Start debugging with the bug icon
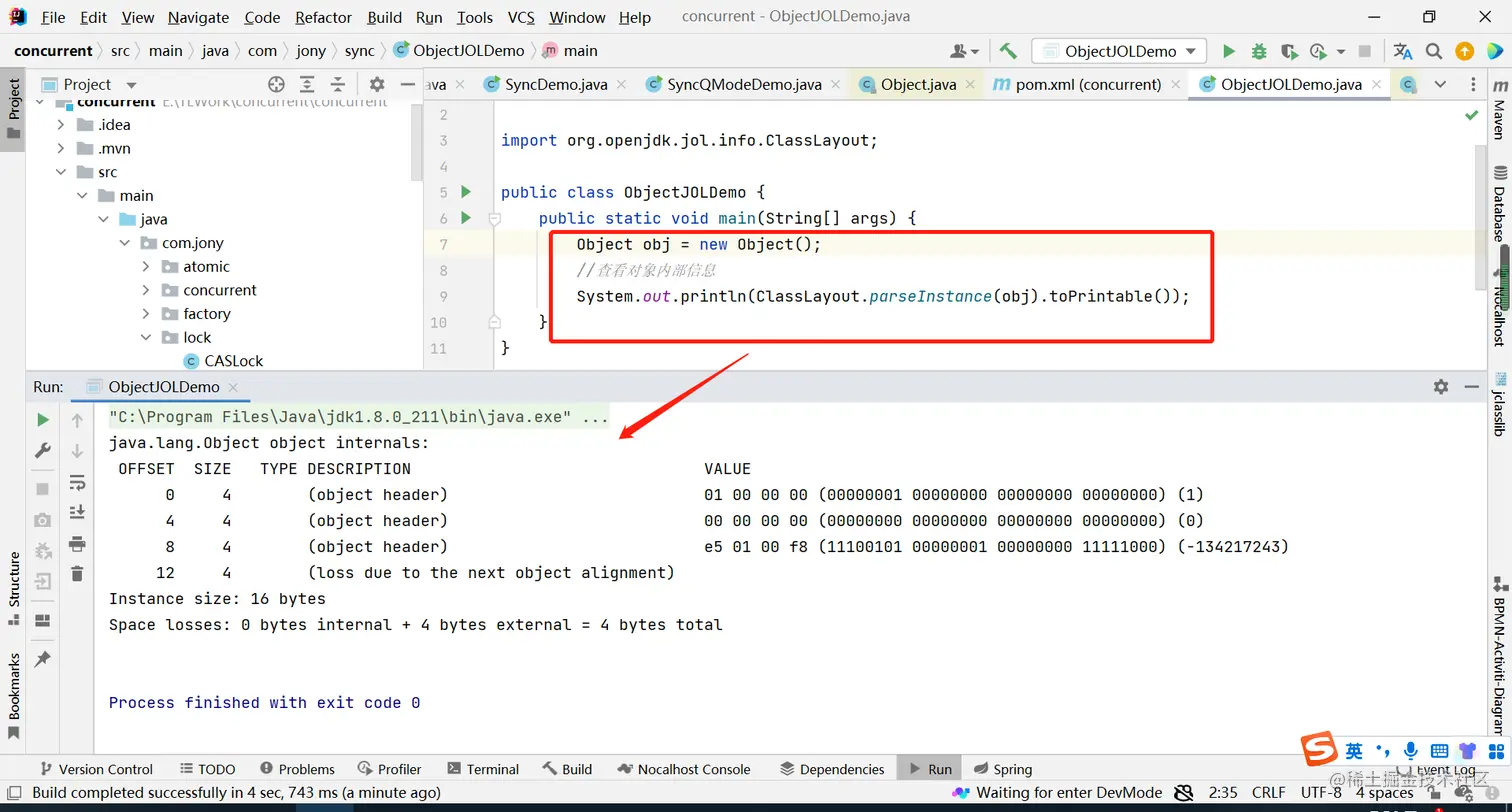The height and width of the screenshot is (812, 1512). tap(1259, 51)
